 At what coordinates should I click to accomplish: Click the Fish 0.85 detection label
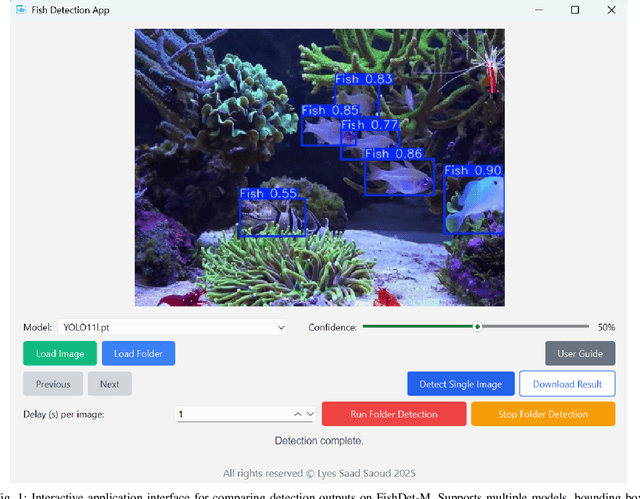pos(330,110)
